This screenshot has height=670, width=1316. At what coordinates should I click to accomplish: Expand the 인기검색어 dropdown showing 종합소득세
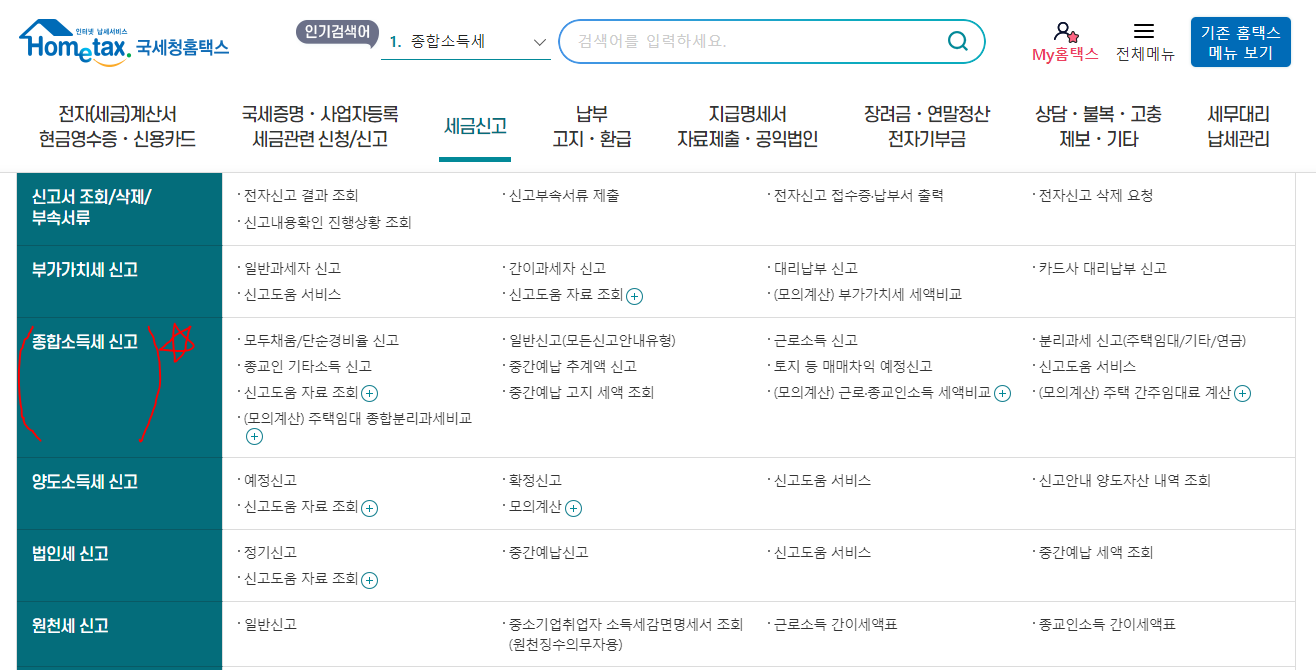(x=539, y=42)
